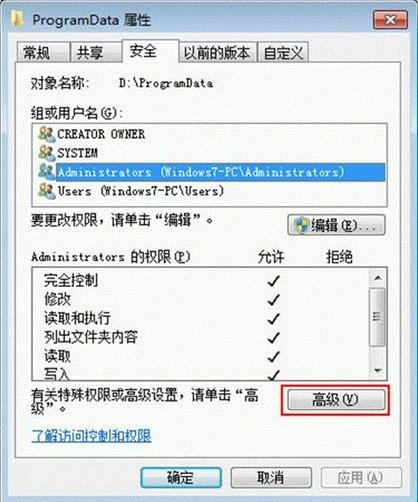
Task: Click the Users group icon
Action: click(x=47, y=191)
